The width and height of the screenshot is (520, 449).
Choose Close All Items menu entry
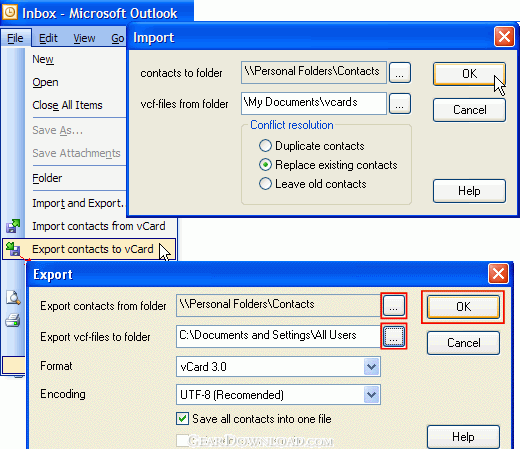[x=67, y=105]
